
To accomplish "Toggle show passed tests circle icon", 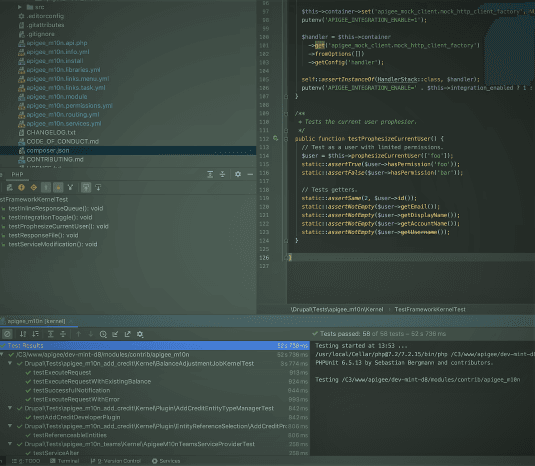I will click(7, 334).
